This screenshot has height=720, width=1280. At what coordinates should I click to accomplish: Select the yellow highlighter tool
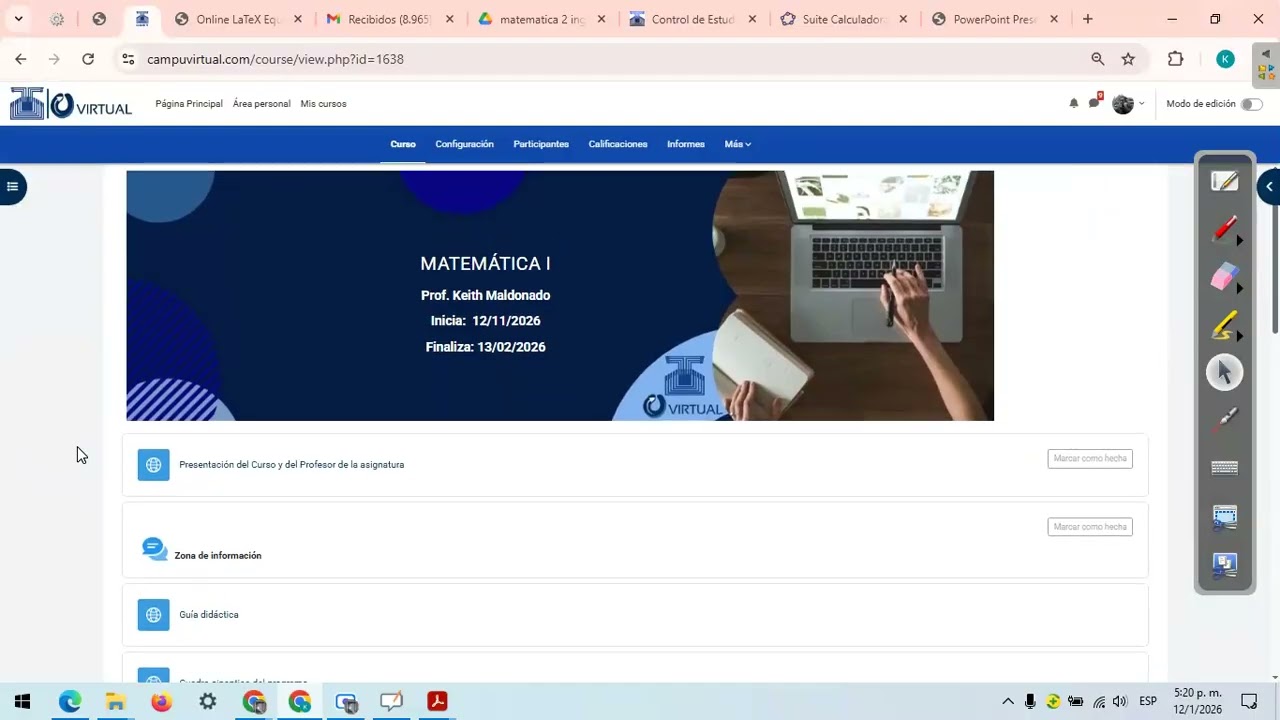pyautogui.click(x=1225, y=325)
